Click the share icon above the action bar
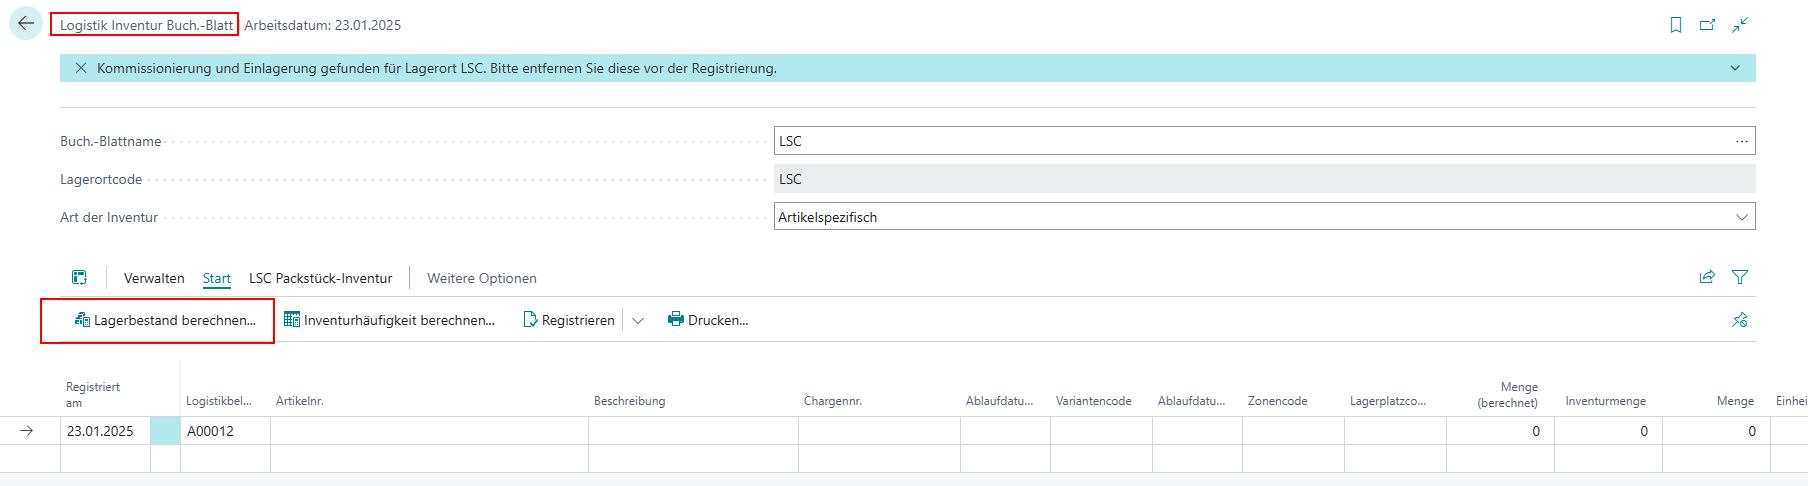 click(1707, 277)
